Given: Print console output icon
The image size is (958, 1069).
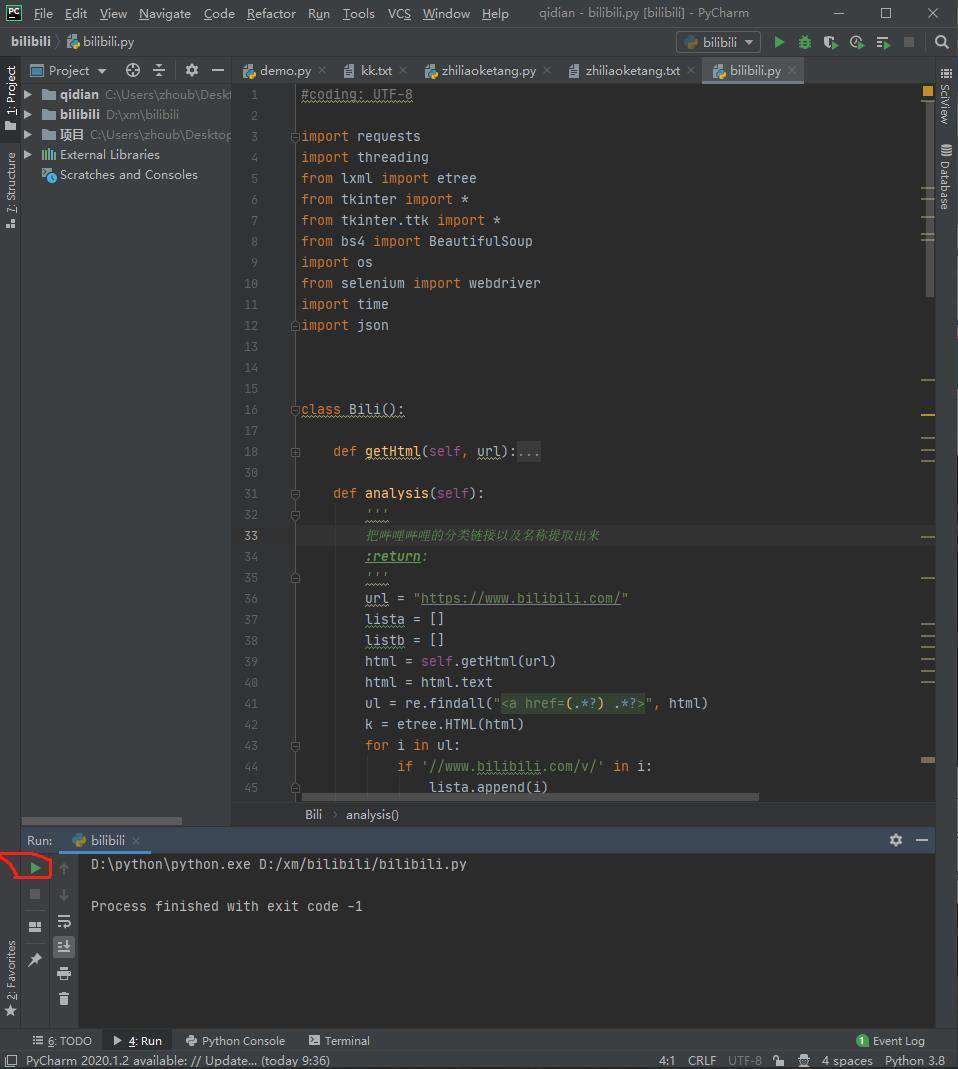Looking at the screenshot, I should point(64,974).
